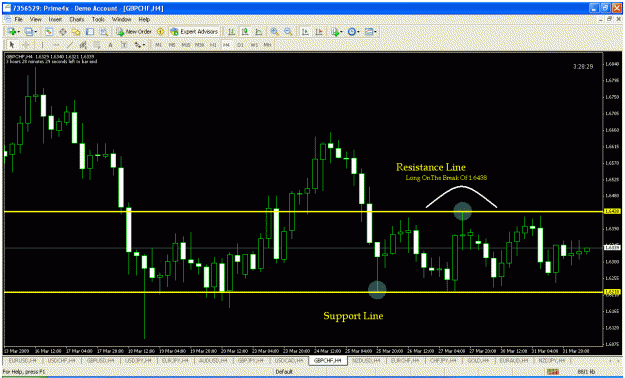Set timeframe to H1
The width and height of the screenshot is (625, 378).
[x=213, y=45]
